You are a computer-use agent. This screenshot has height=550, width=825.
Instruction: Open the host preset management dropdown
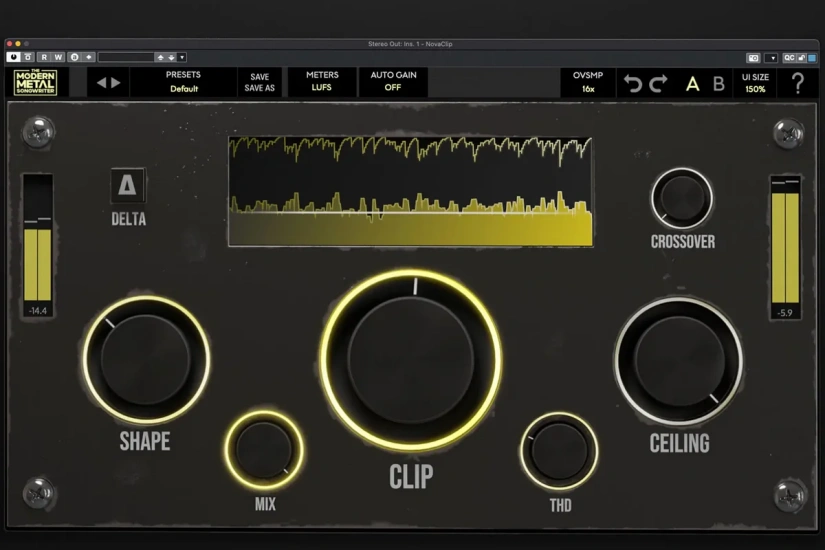pos(182,57)
